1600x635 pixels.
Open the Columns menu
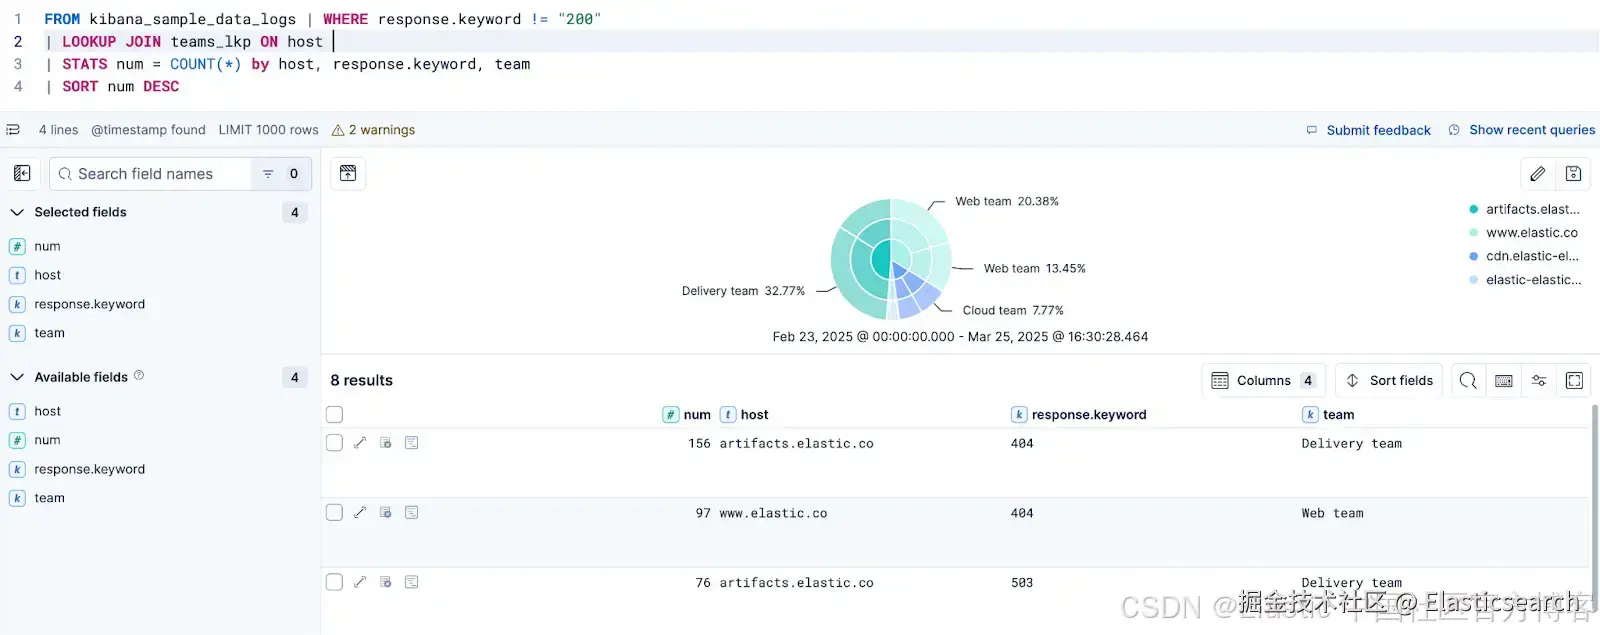point(1264,380)
